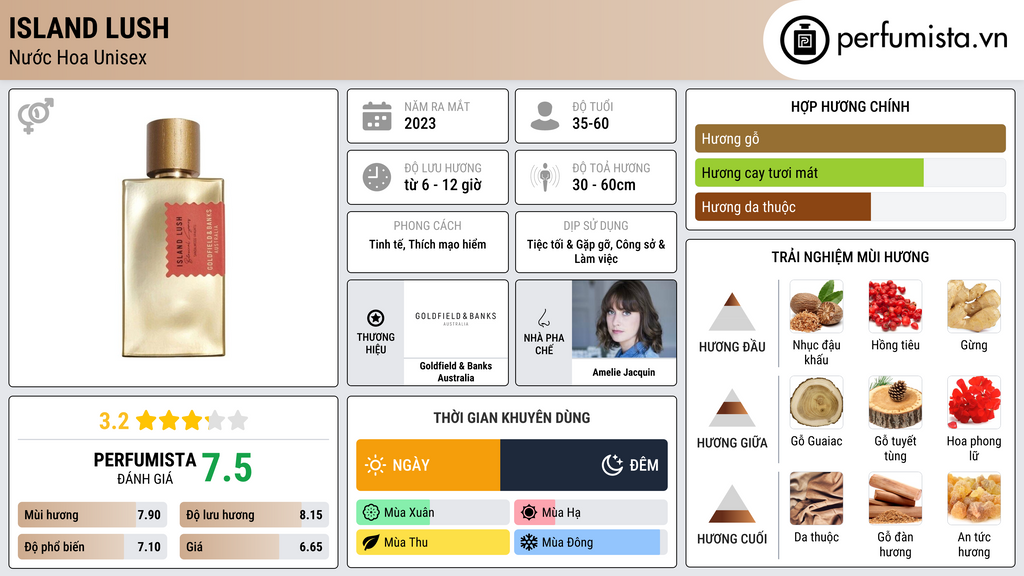Open the Gỗ Guaiac note image
The image size is (1024, 576).
(816, 402)
